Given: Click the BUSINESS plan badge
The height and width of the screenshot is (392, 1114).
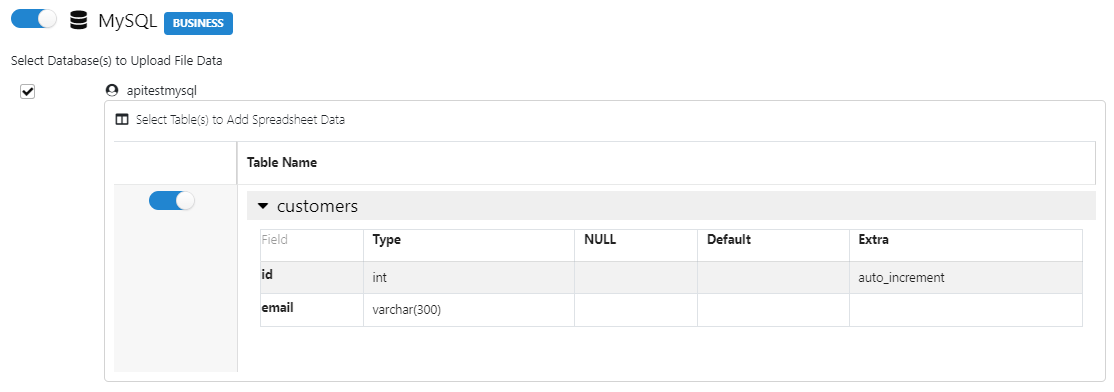Looking at the screenshot, I should (198, 23).
